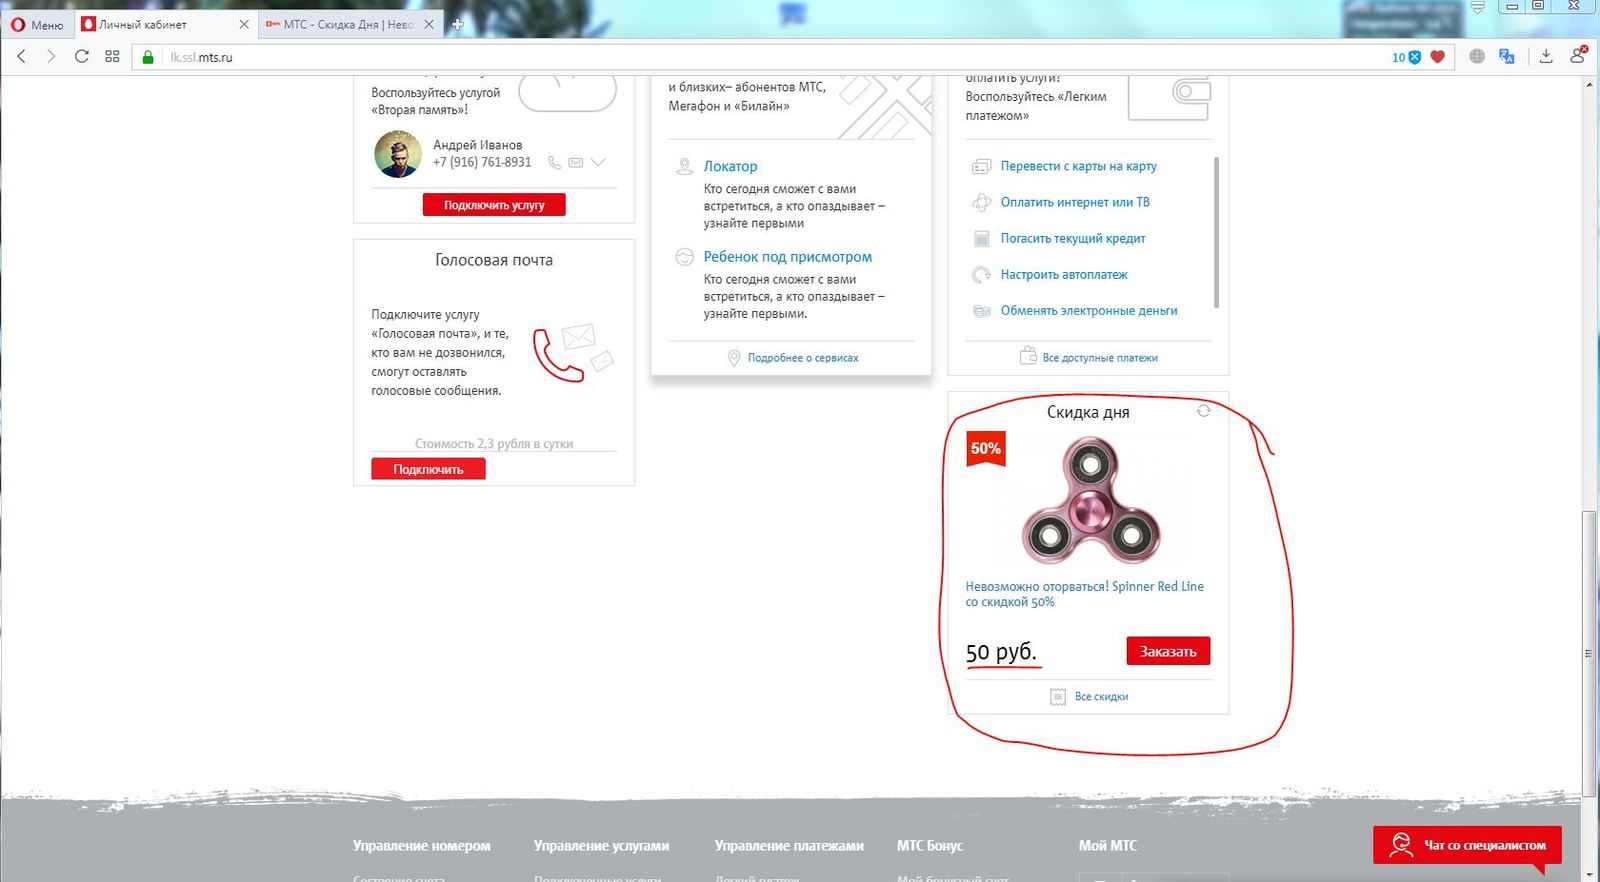
Task: Click the autopayment circular arrow icon
Action: pyautogui.click(x=982, y=274)
